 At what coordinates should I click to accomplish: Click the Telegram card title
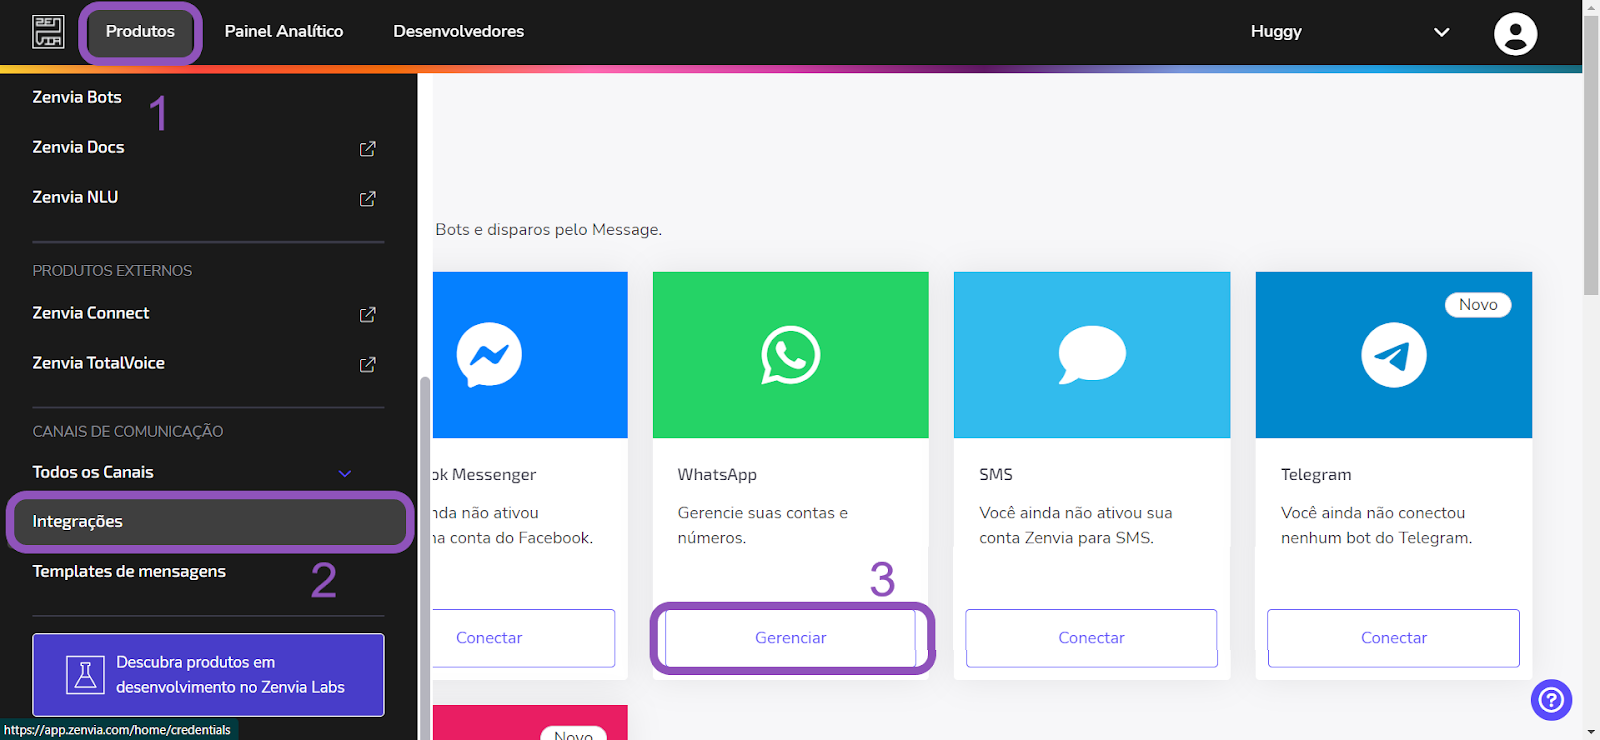[x=1316, y=474]
